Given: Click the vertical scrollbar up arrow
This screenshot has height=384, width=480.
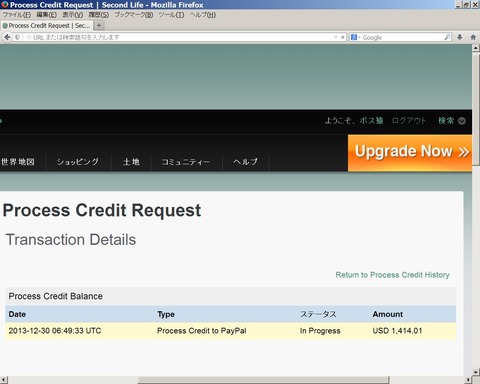Looking at the screenshot, I should [476, 48].
